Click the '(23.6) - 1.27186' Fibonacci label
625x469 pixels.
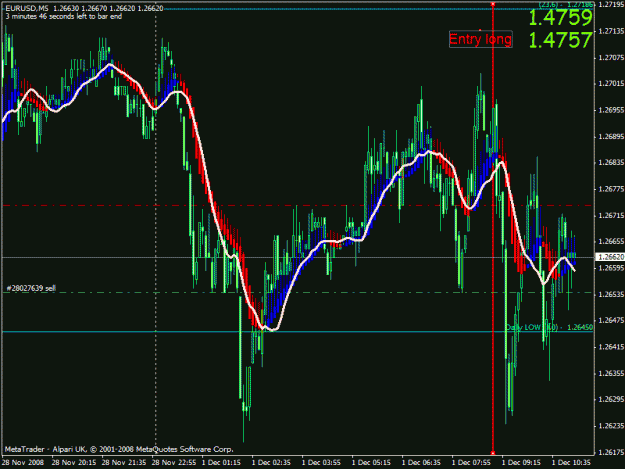566,5
